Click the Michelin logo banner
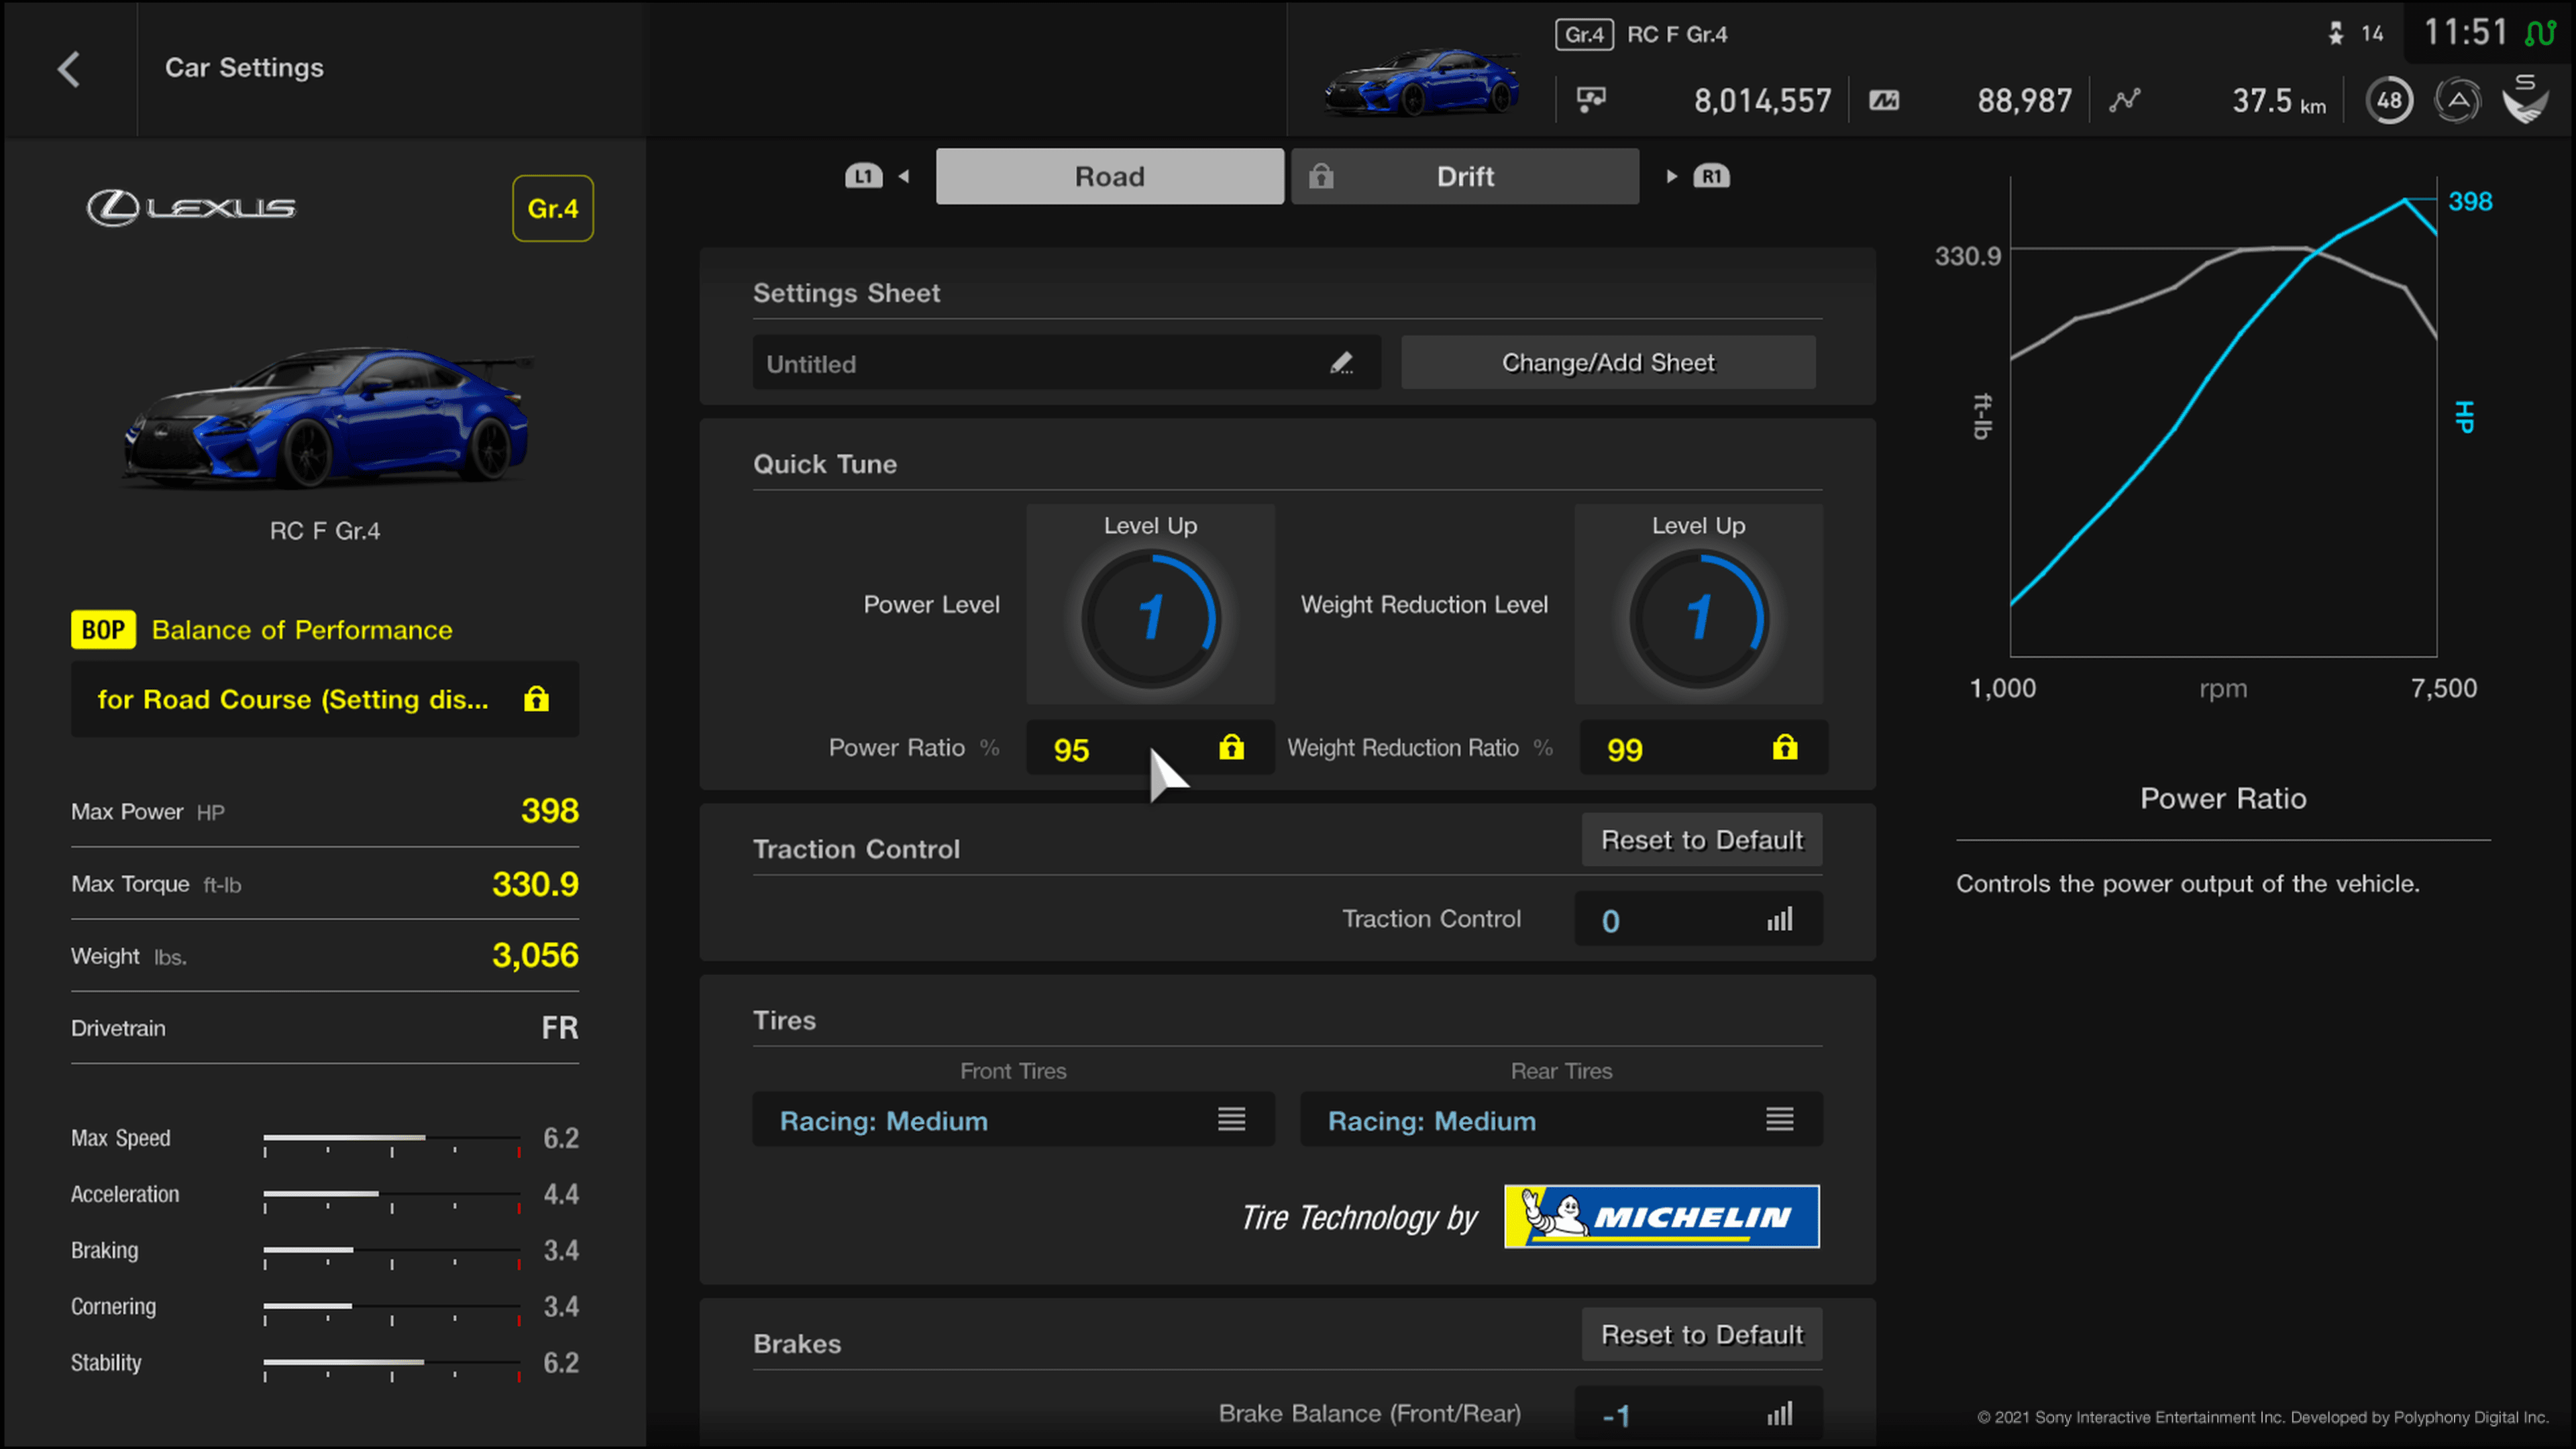This screenshot has width=2576, height=1449. (1661, 1216)
